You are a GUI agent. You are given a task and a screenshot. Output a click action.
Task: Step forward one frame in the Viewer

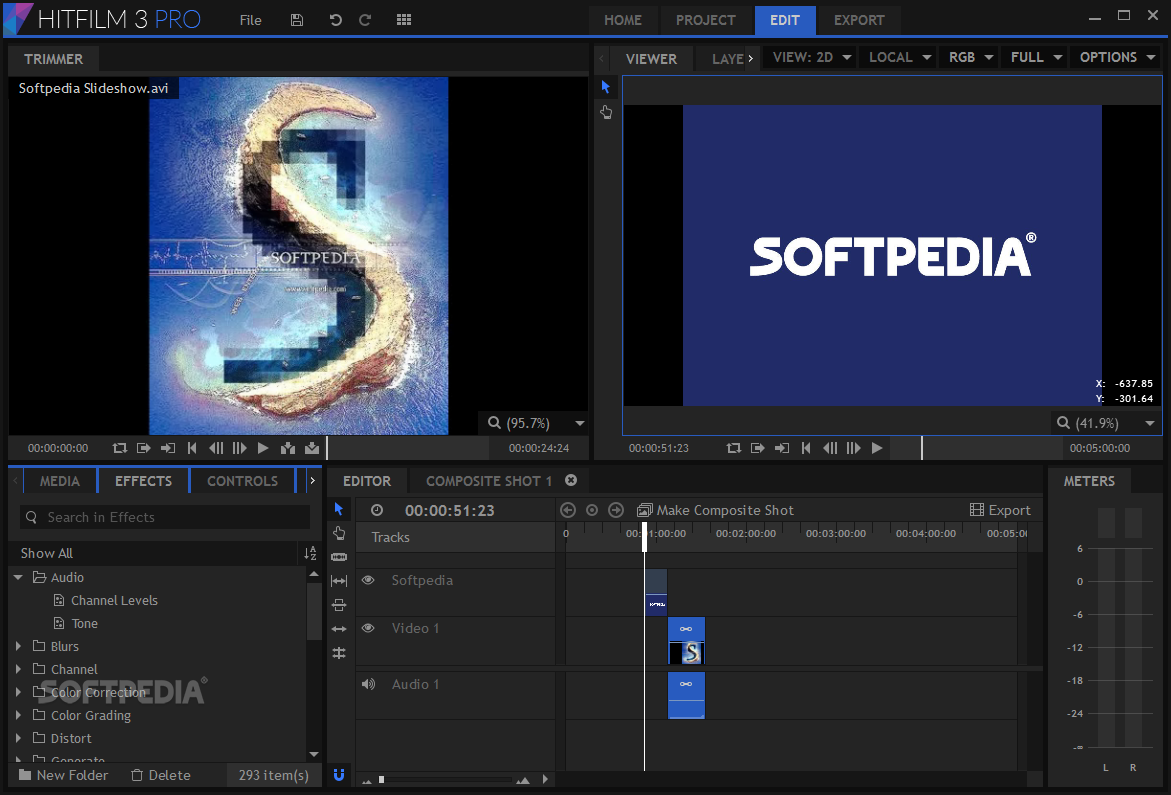tap(854, 448)
